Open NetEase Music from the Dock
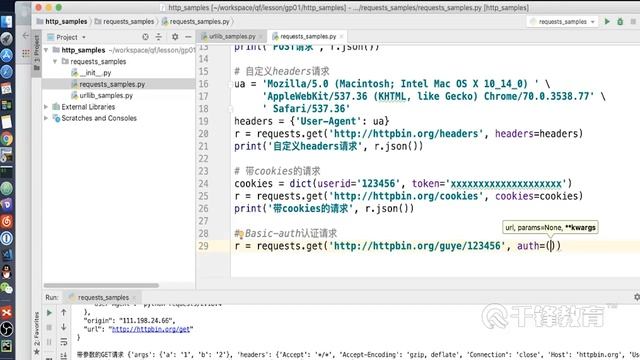Screen dimensions: 640x360 click(7, 222)
